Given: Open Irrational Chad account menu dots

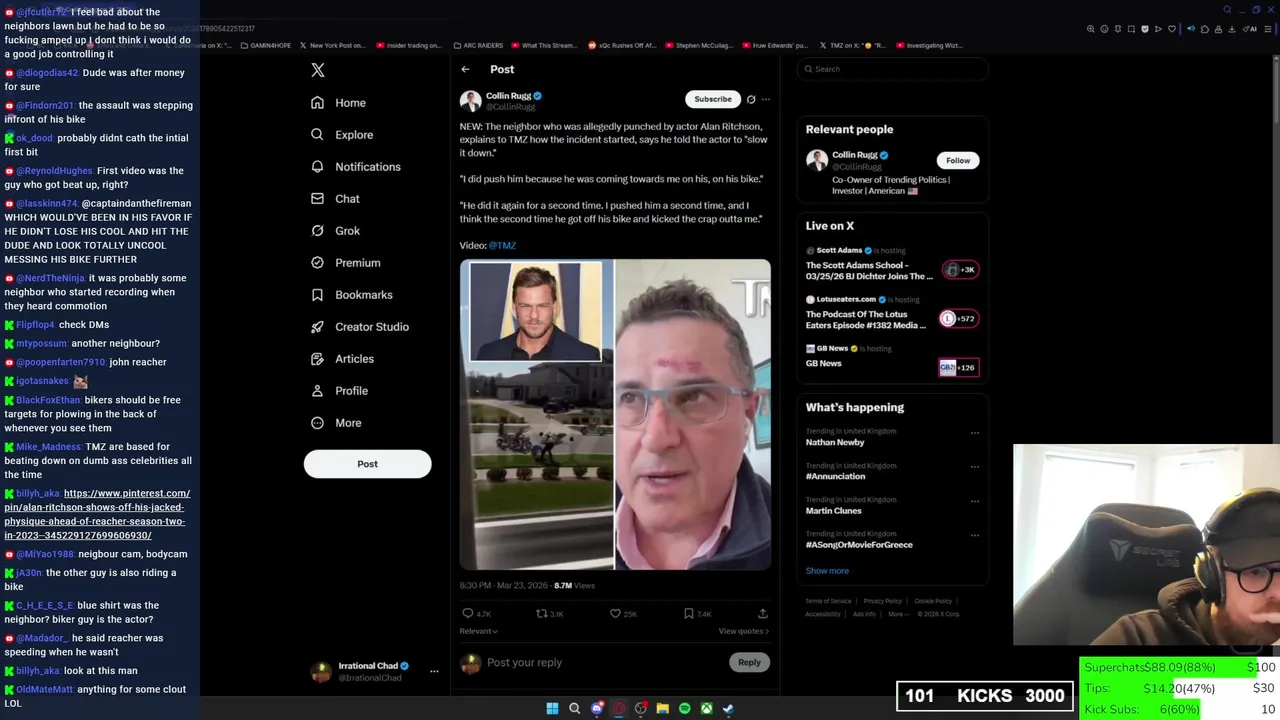Looking at the screenshot, I should click(434, 671).
